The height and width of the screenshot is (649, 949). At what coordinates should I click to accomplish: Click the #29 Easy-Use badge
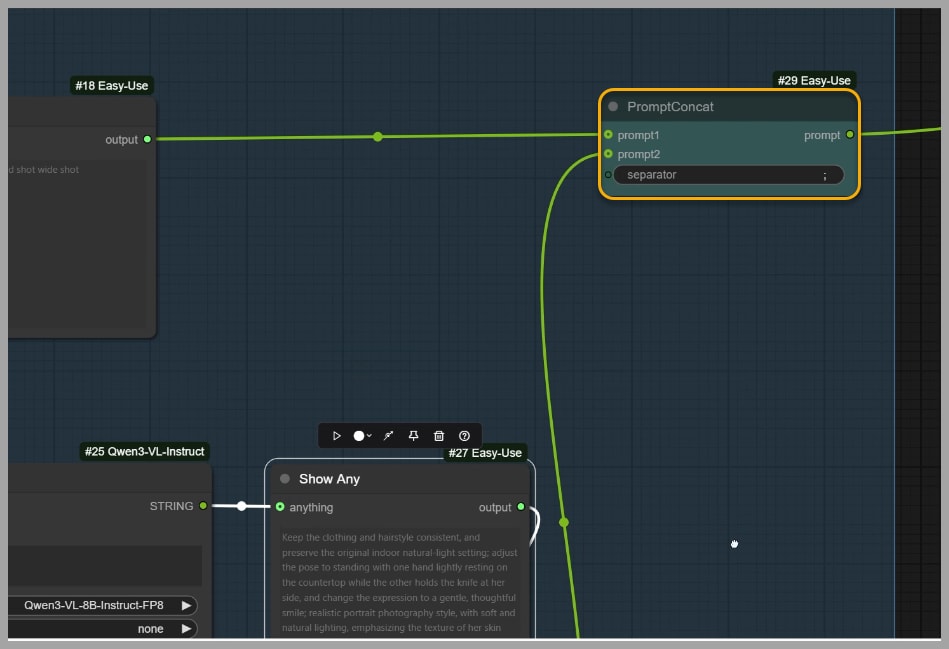tap(813, 80)
